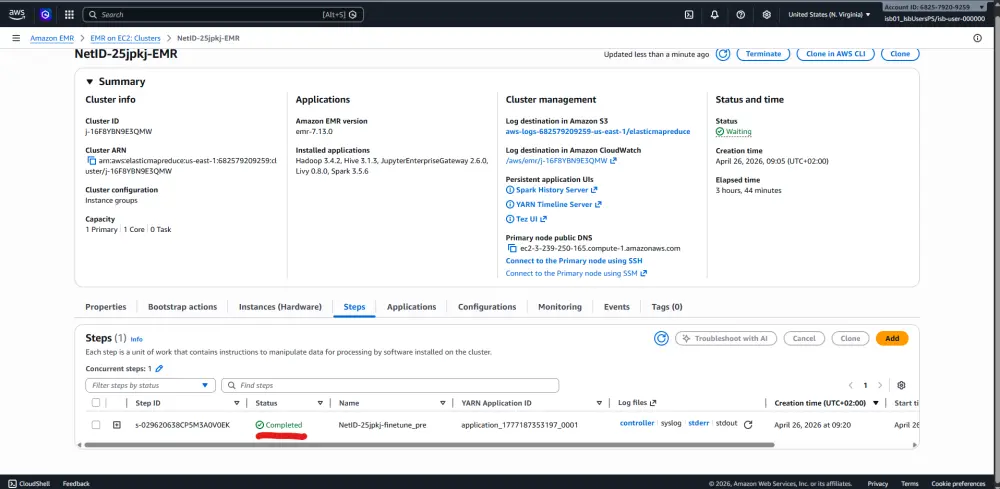1000x489 pixels.
Task: Open the notifications bell
Action: point(714,15)
